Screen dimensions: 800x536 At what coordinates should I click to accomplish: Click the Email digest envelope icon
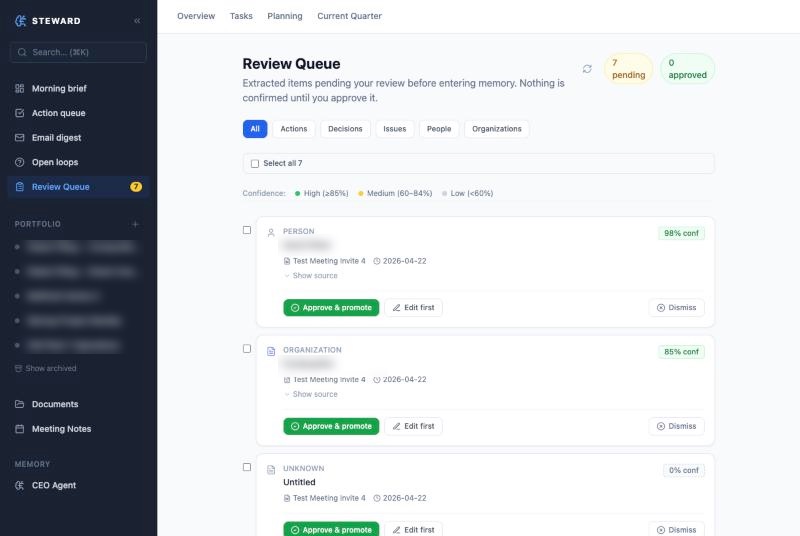(x=19, y=138)
